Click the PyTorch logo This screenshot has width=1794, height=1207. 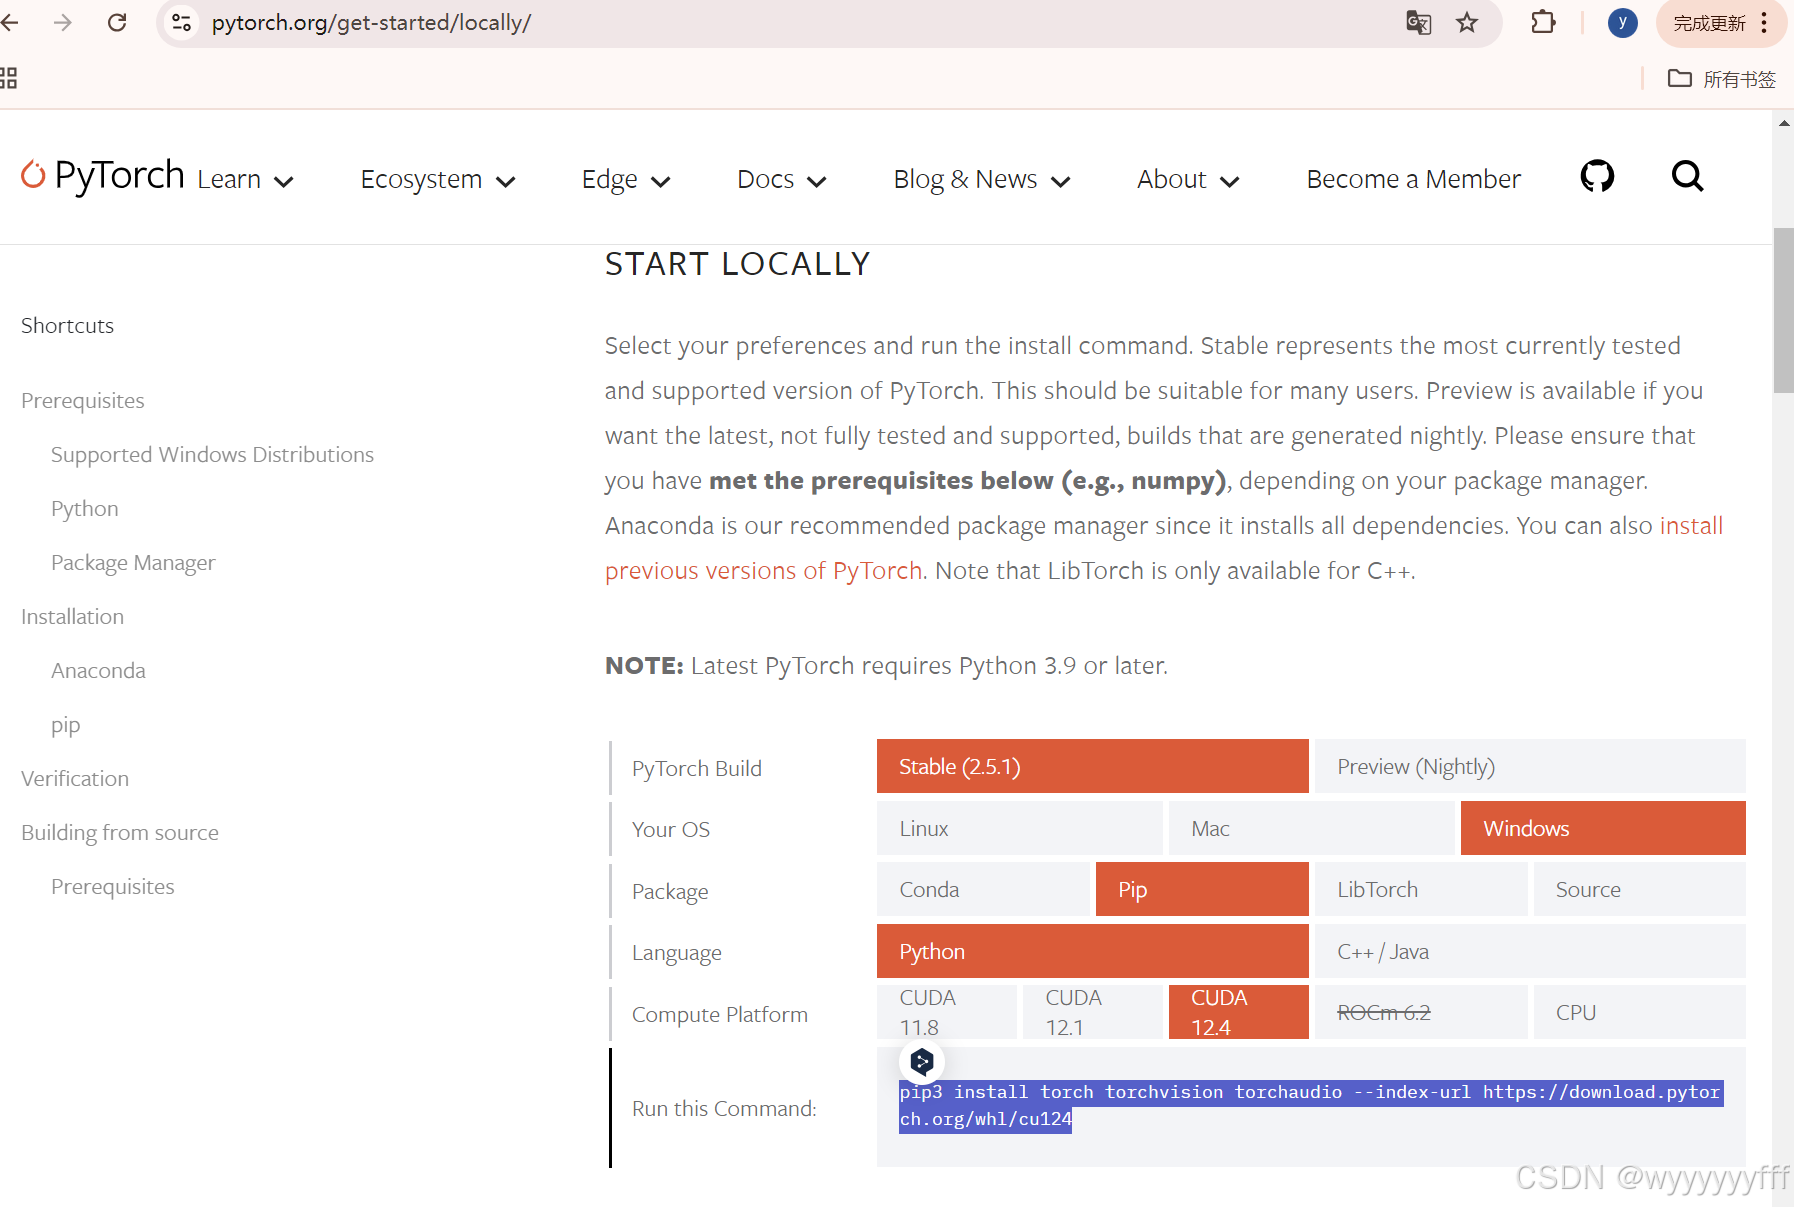click(x=103, y=175)
